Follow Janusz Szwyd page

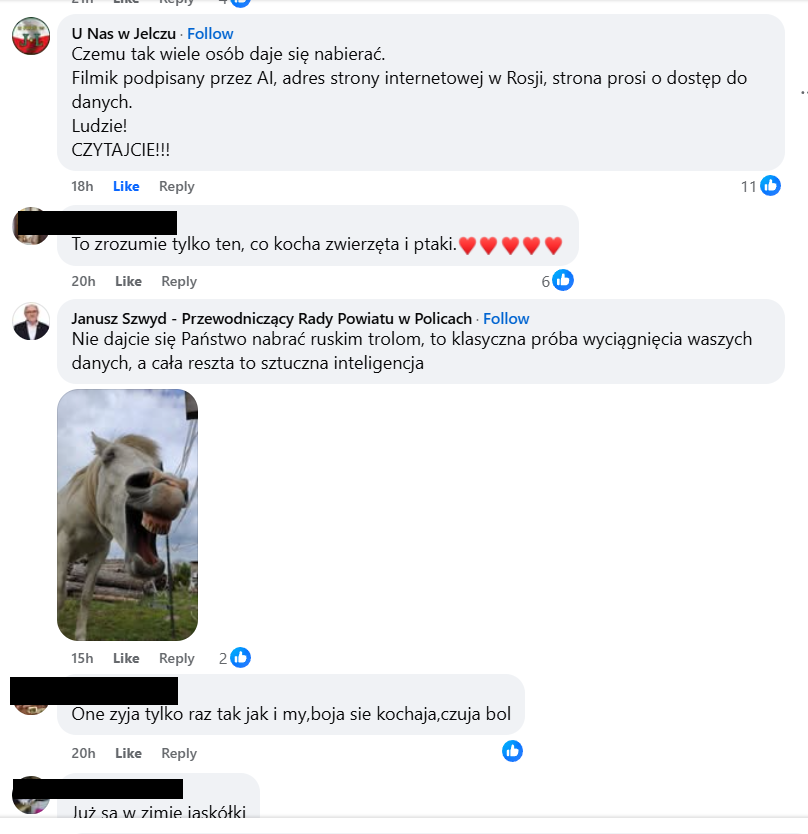click(506, 319)
